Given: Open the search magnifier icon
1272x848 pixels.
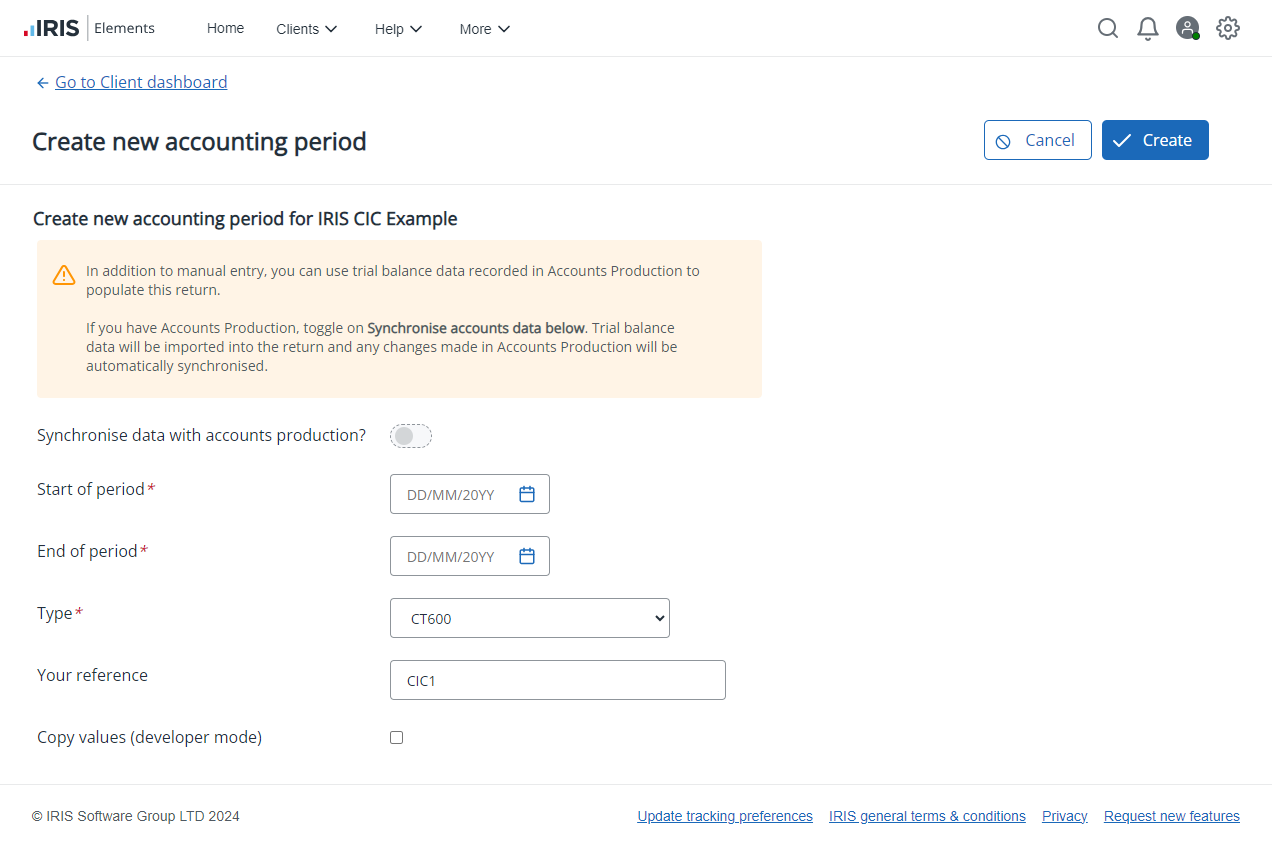Looking at the screenshot, I should coord(1108,28).
